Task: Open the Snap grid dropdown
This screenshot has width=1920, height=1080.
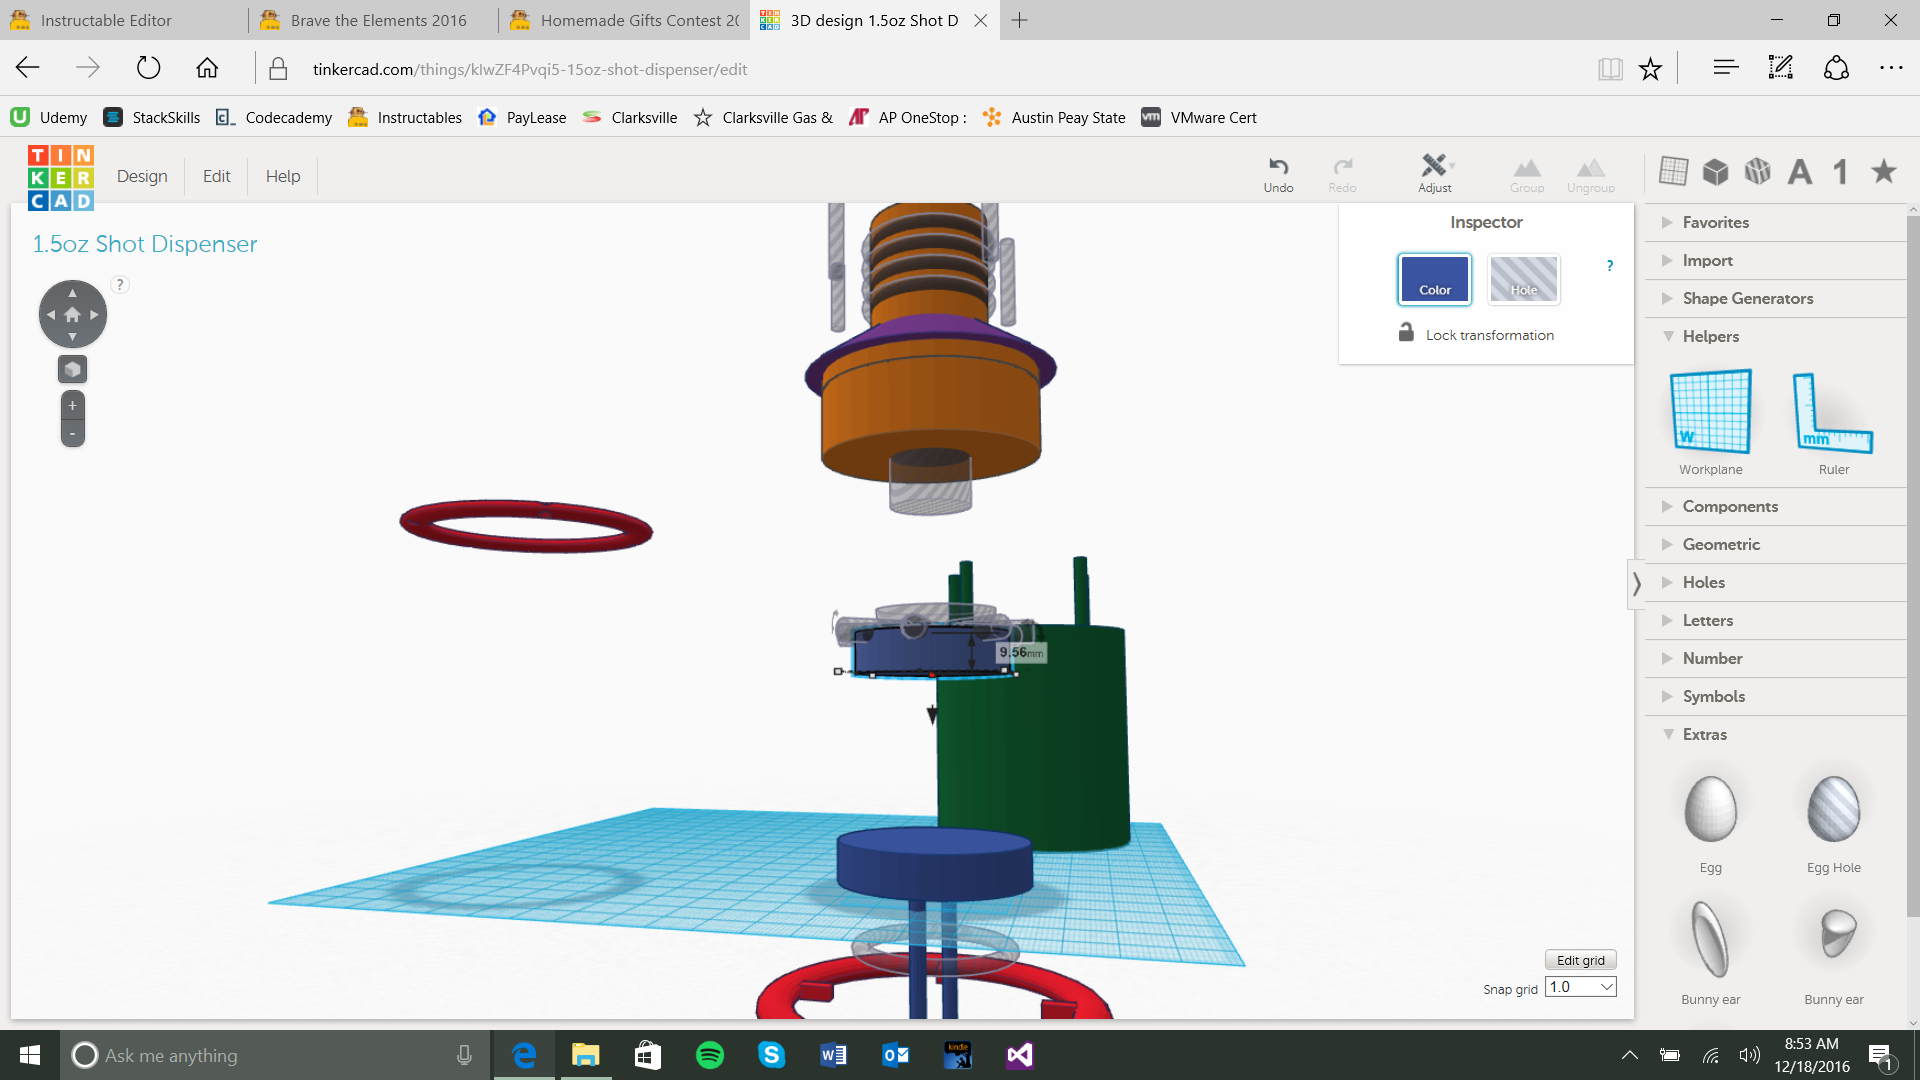Action: coord(1580,987)
